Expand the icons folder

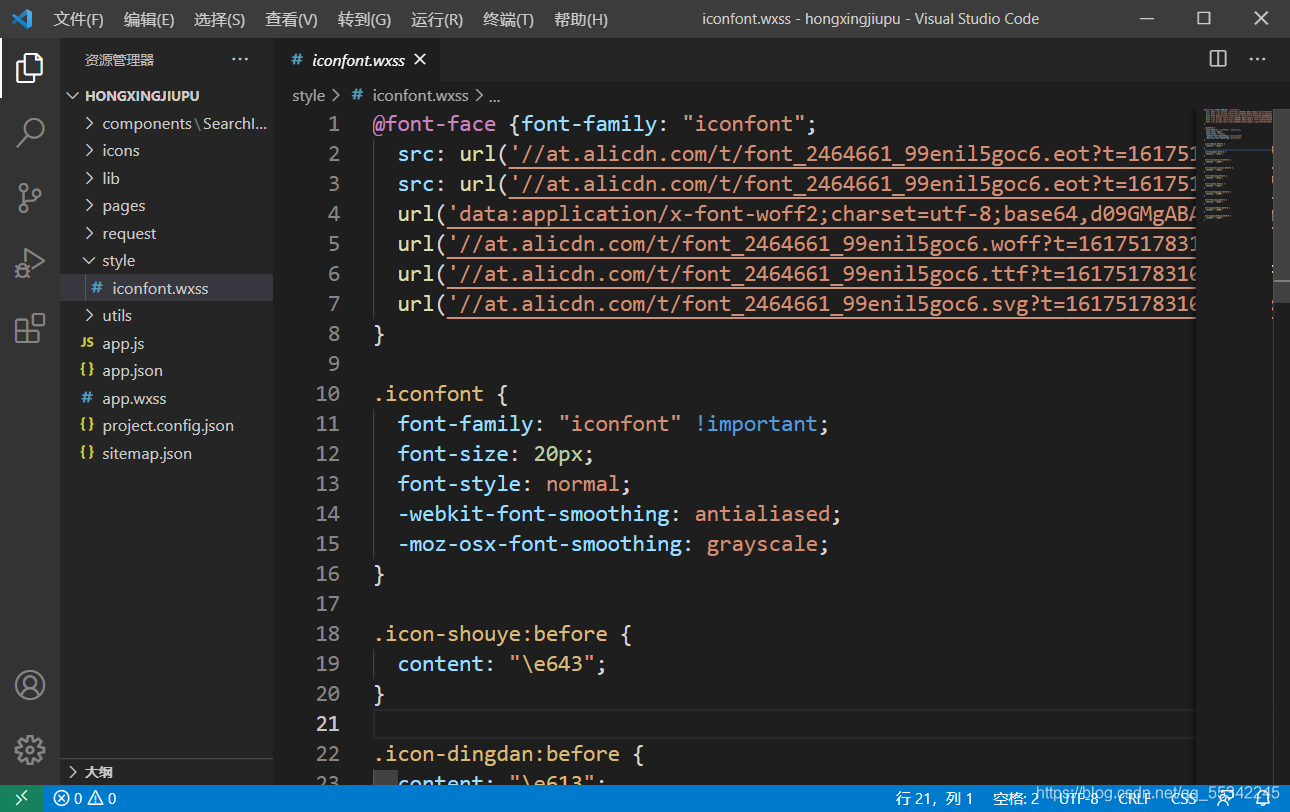click(166, 151)
